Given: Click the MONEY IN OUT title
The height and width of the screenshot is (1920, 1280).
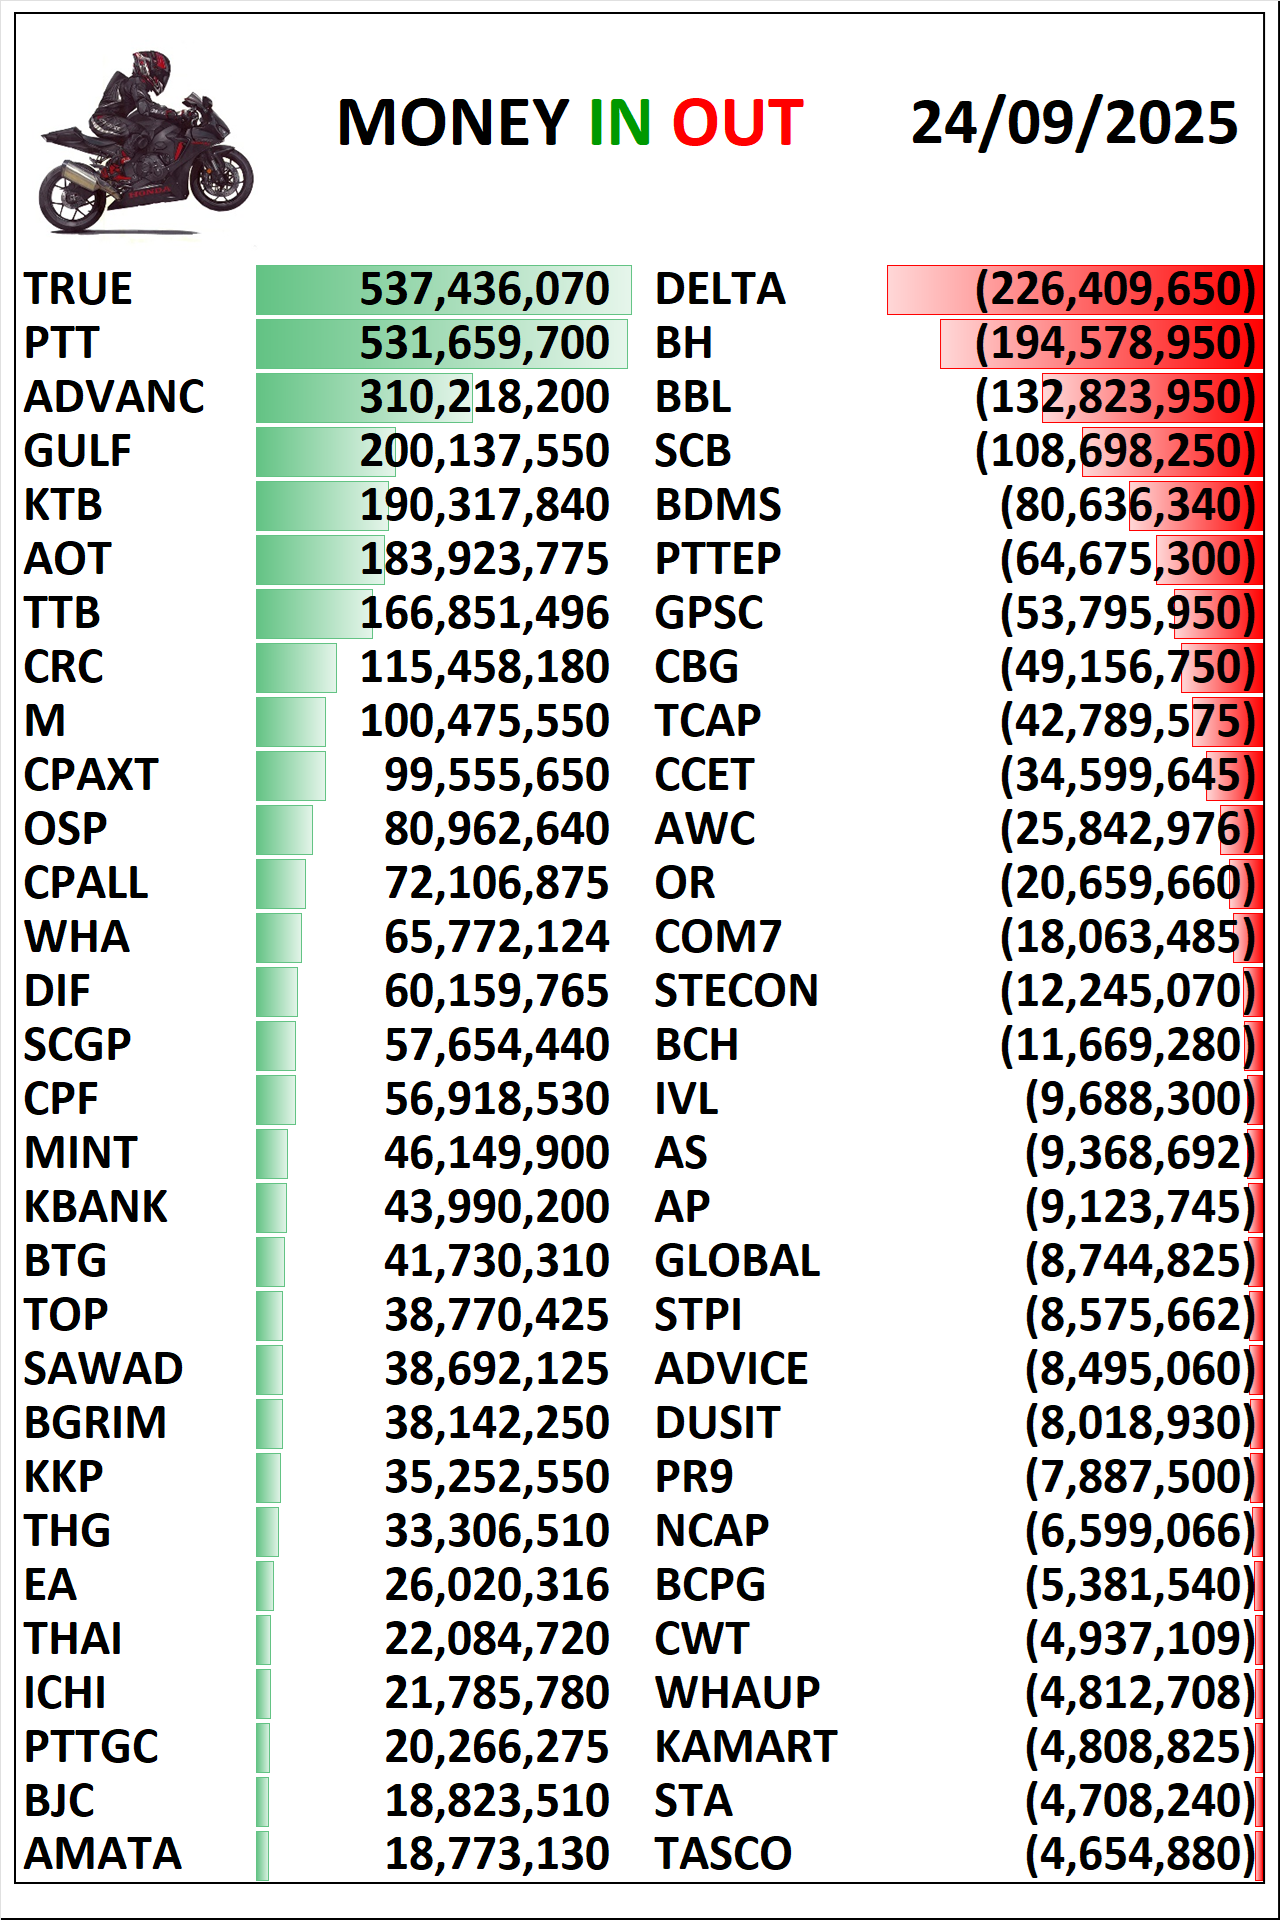Looking at the screenshot, I should [570, 123].
